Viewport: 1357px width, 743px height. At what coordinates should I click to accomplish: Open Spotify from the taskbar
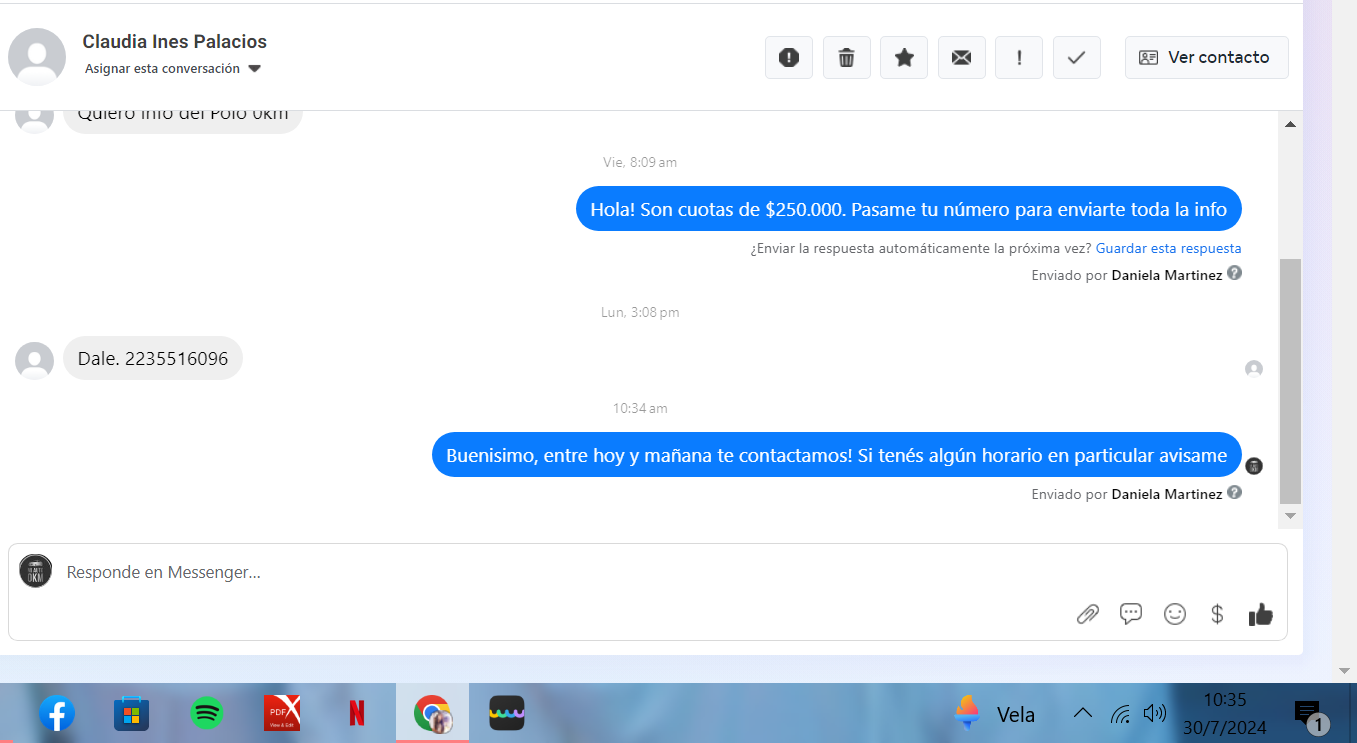click(207, 713)
